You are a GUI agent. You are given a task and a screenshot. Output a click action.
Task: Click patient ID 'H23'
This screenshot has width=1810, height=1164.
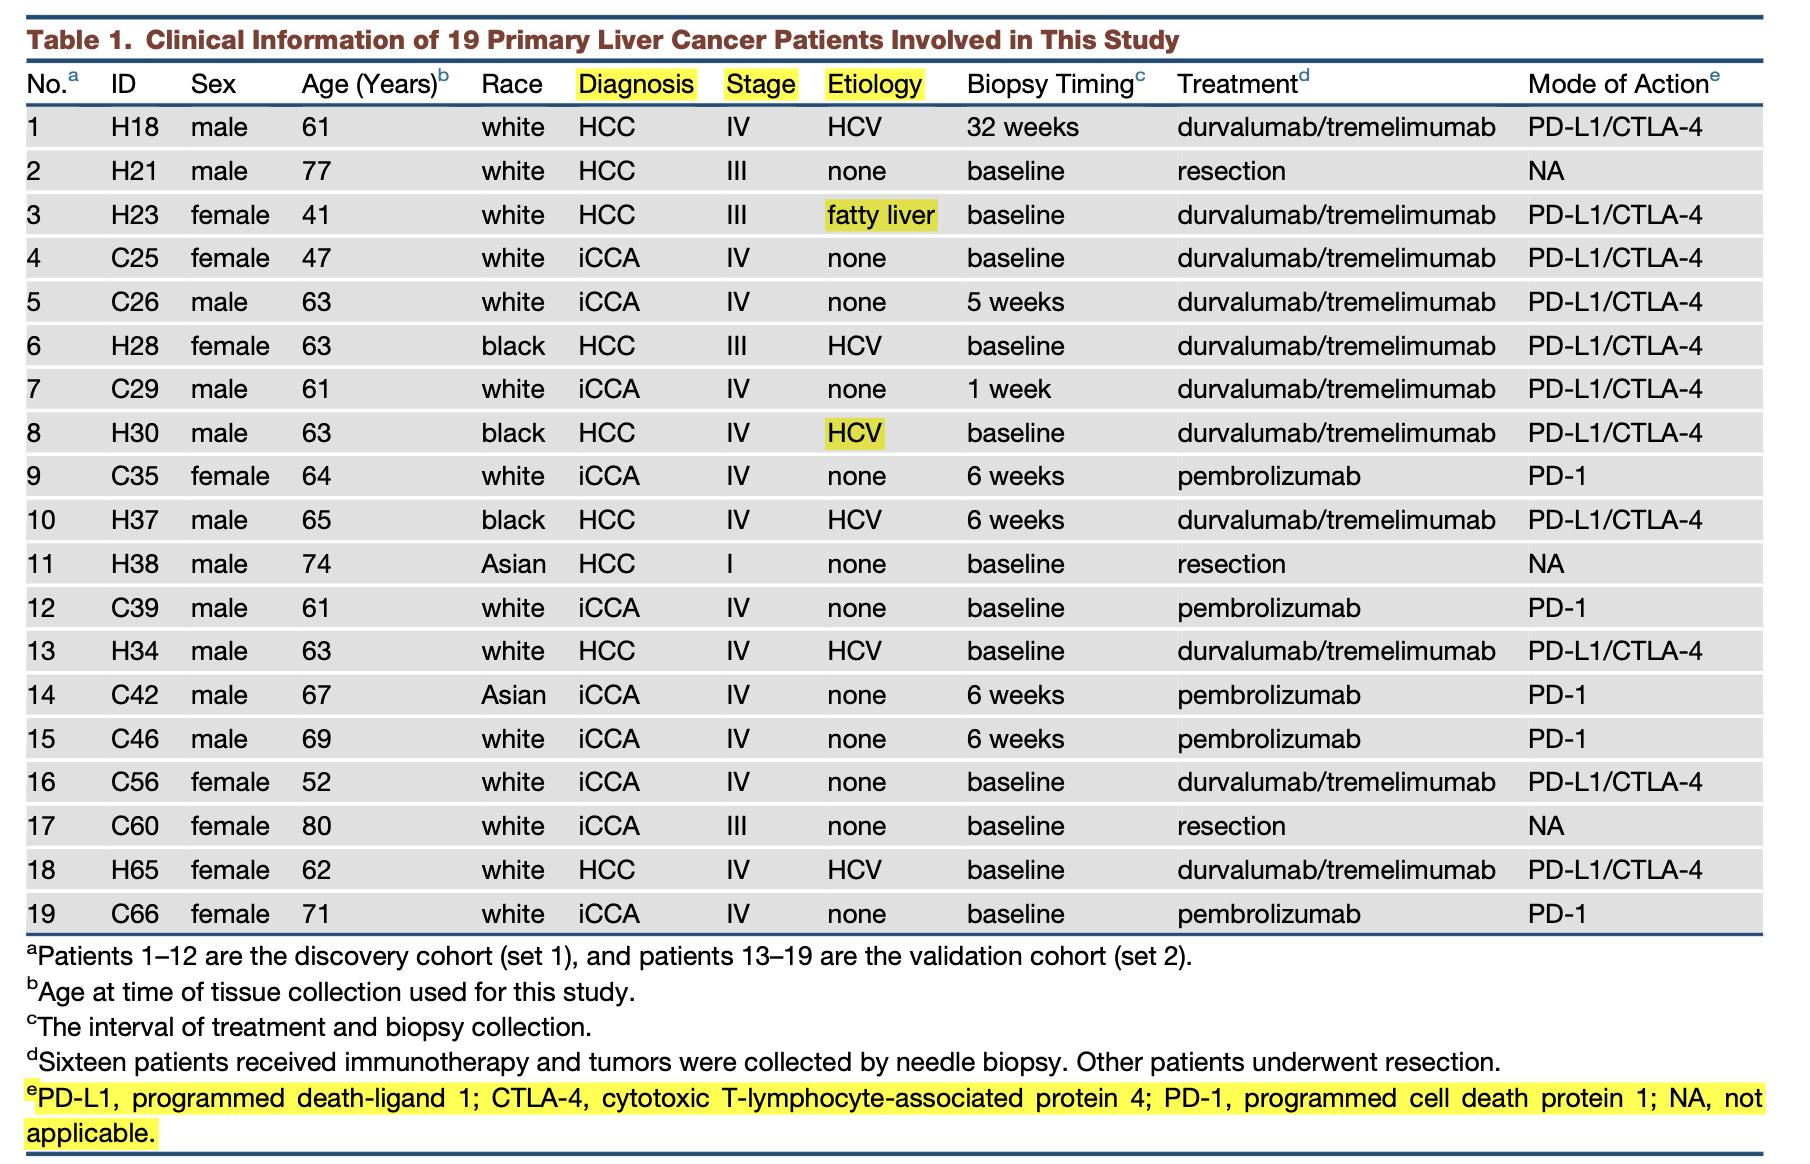click(x=135, y=215)
